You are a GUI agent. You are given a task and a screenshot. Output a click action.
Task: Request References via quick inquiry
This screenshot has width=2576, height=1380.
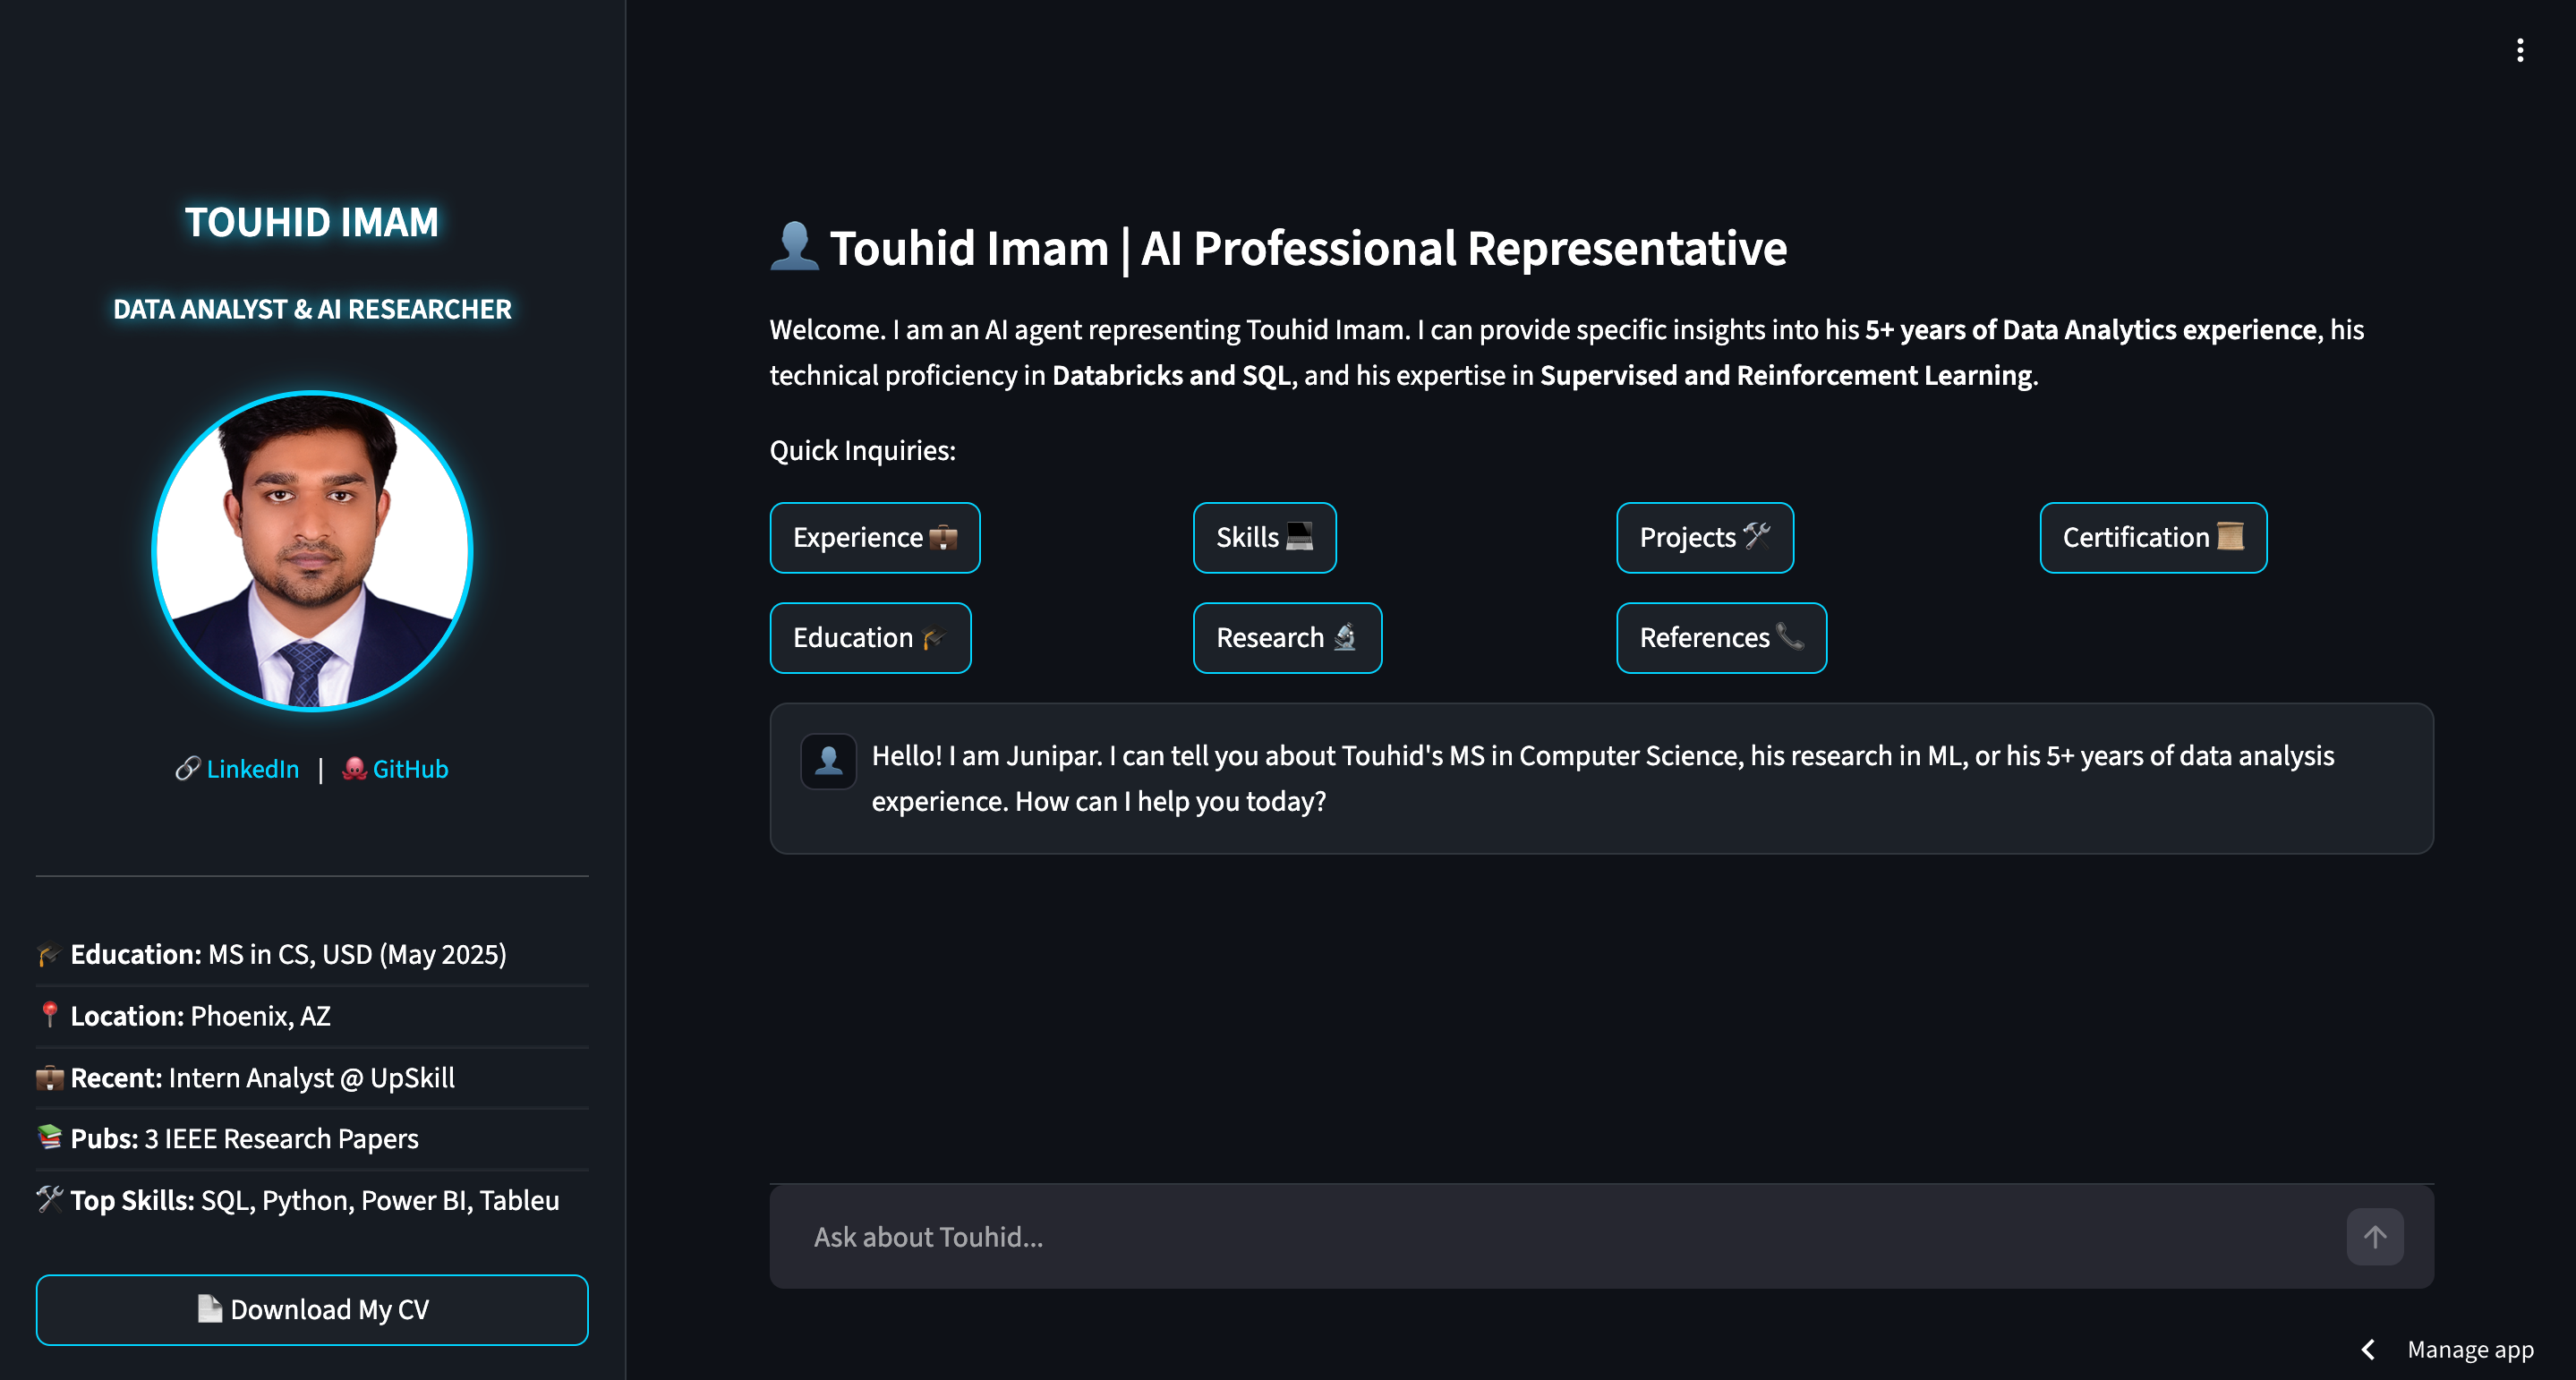1720,637
